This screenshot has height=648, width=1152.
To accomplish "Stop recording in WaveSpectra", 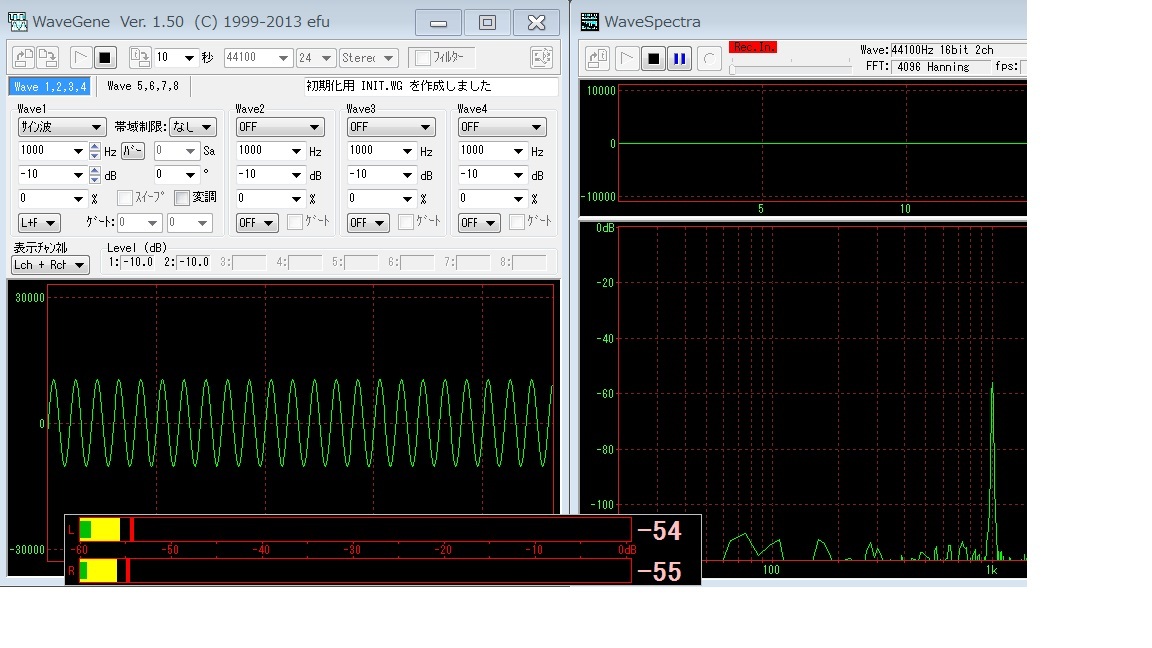I will click(x=653, y=59).
